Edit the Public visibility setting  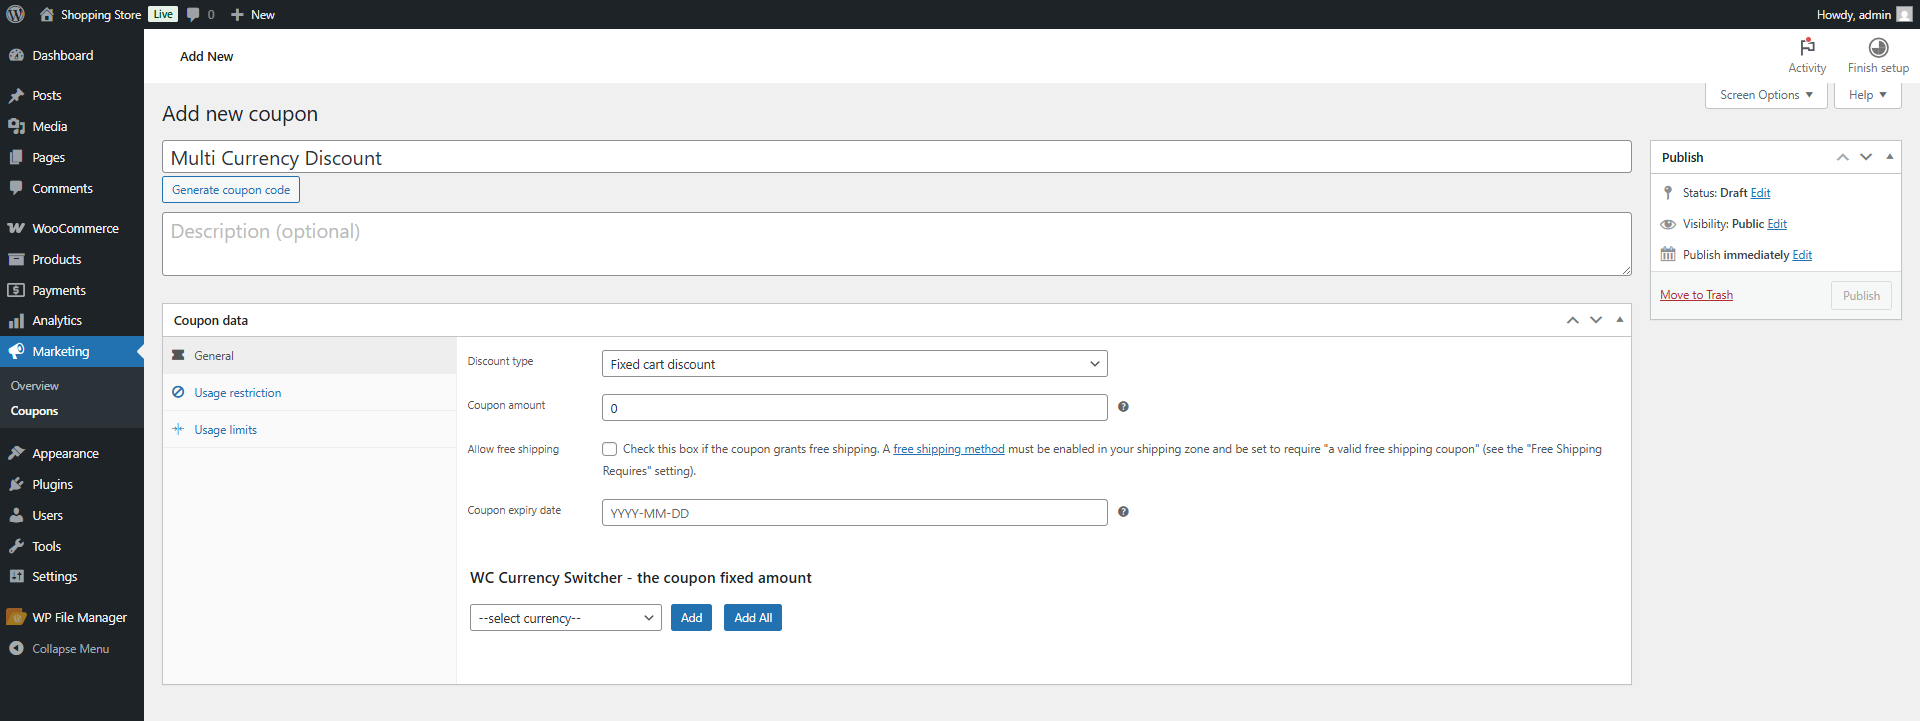pos(1777,224)
